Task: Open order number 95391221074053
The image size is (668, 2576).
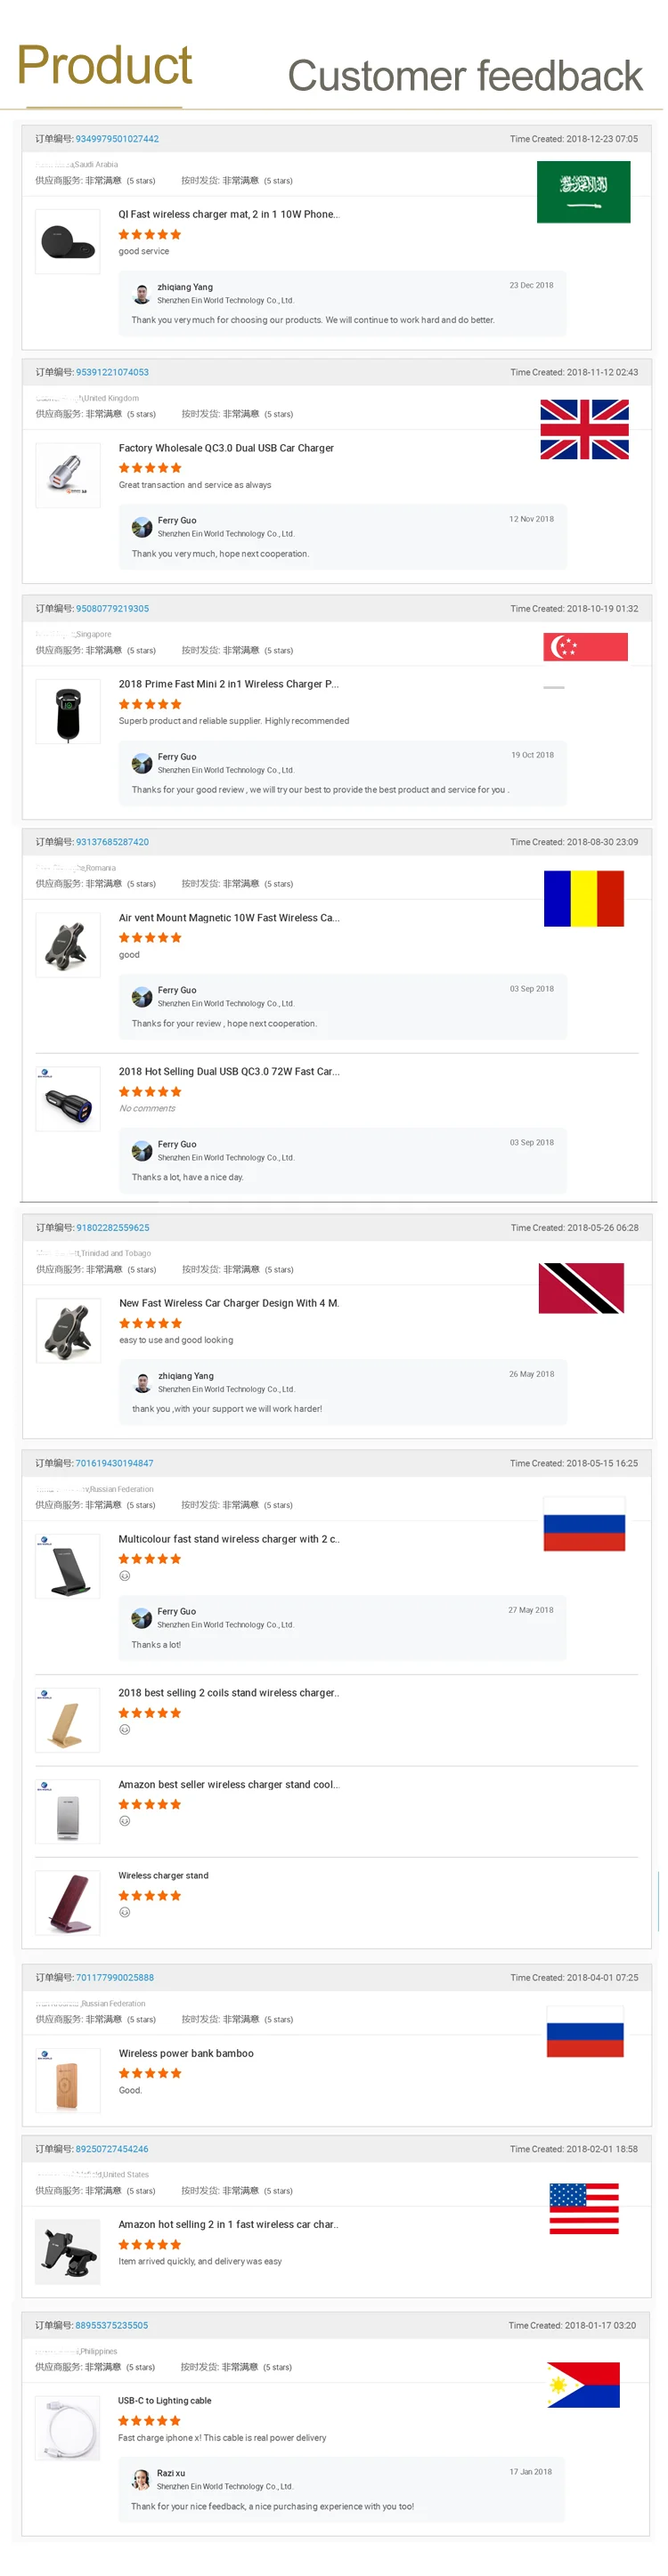Action: point(113,374)
